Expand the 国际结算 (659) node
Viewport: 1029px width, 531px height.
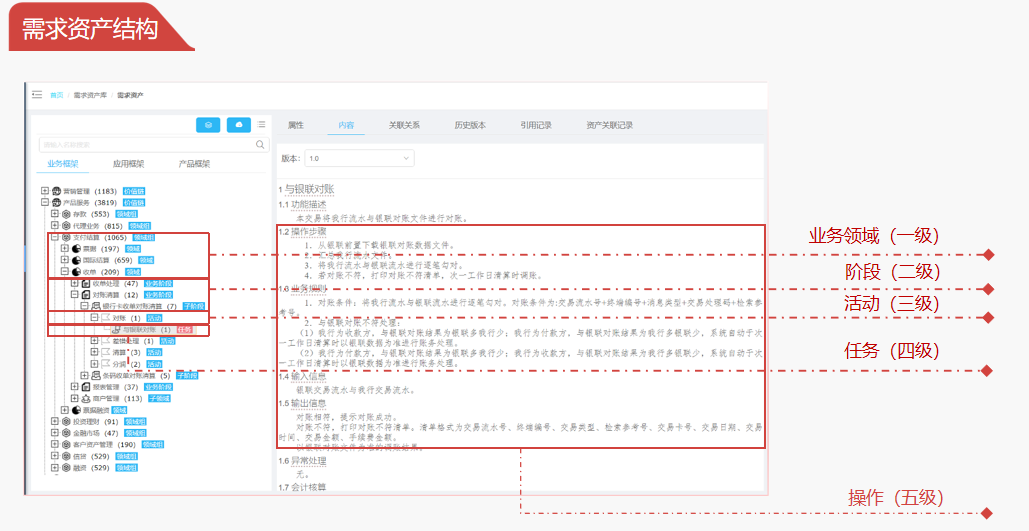(65, 261)
